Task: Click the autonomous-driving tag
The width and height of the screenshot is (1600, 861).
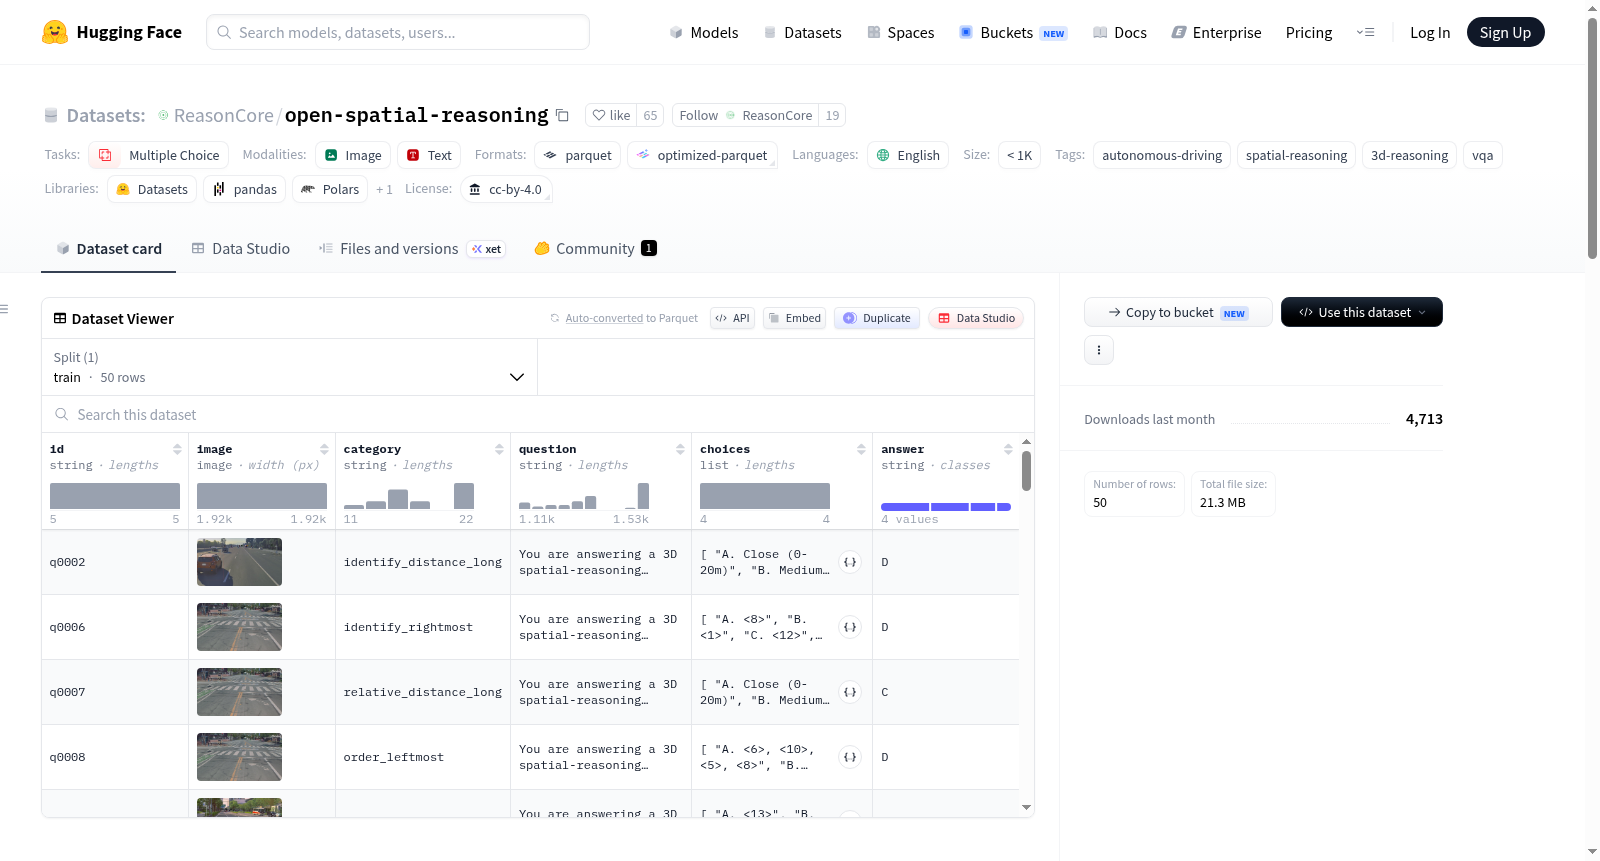Action: pos(1162,155)
